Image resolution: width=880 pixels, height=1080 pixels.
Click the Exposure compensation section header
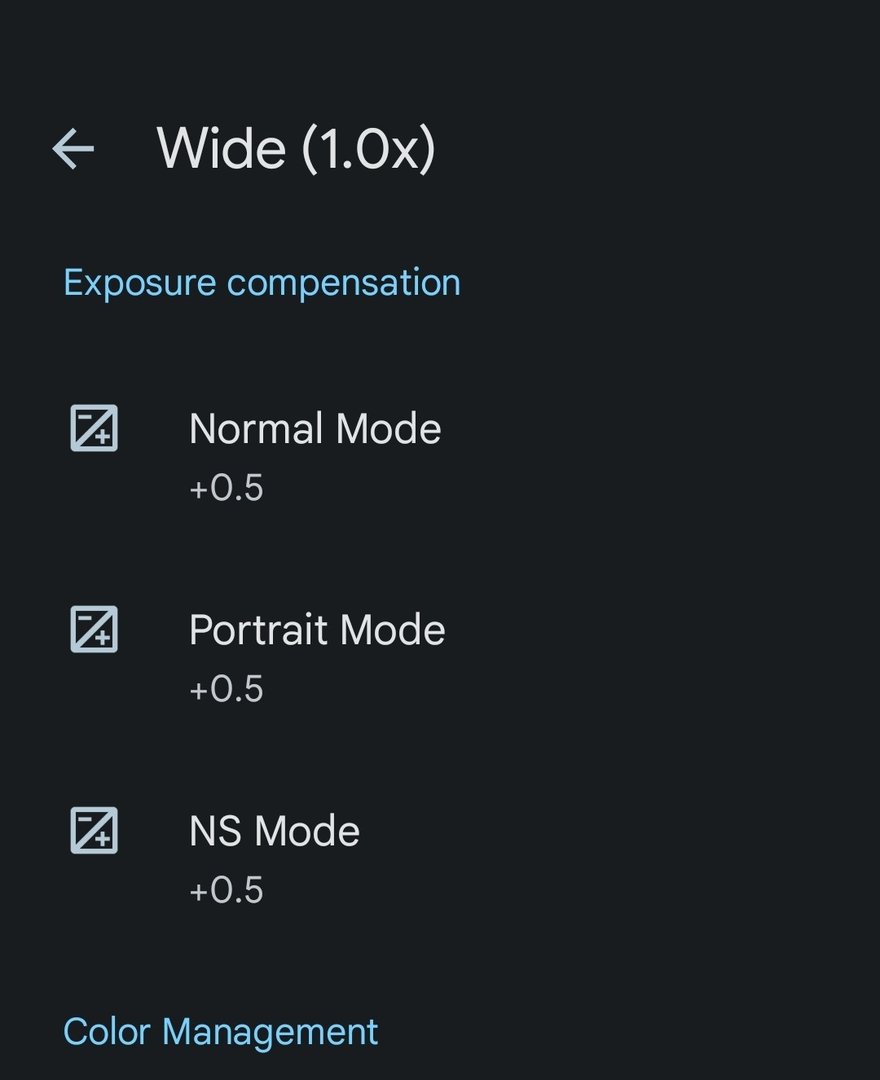262,283
